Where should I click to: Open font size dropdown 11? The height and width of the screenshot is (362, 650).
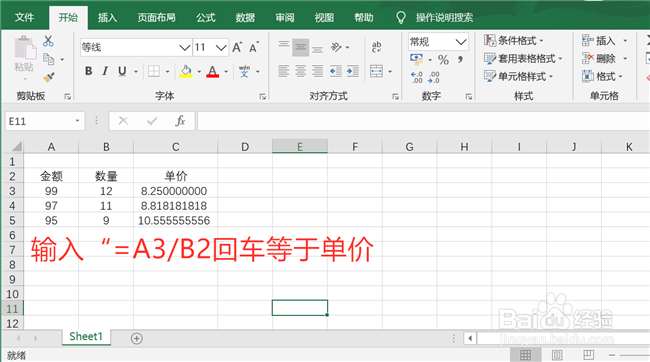click(221, 48)
